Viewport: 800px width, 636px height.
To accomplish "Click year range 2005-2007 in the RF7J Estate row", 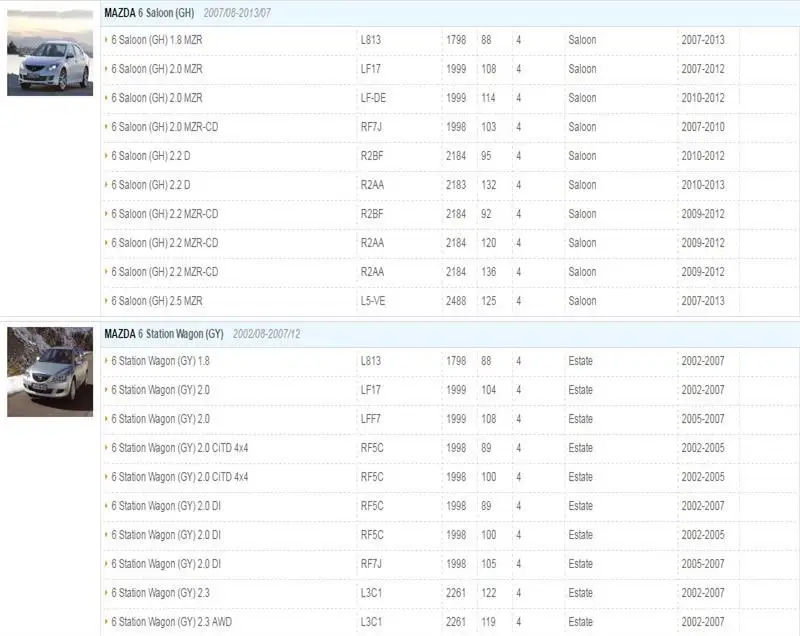I will pyautogui.click(x=703, y=564).
